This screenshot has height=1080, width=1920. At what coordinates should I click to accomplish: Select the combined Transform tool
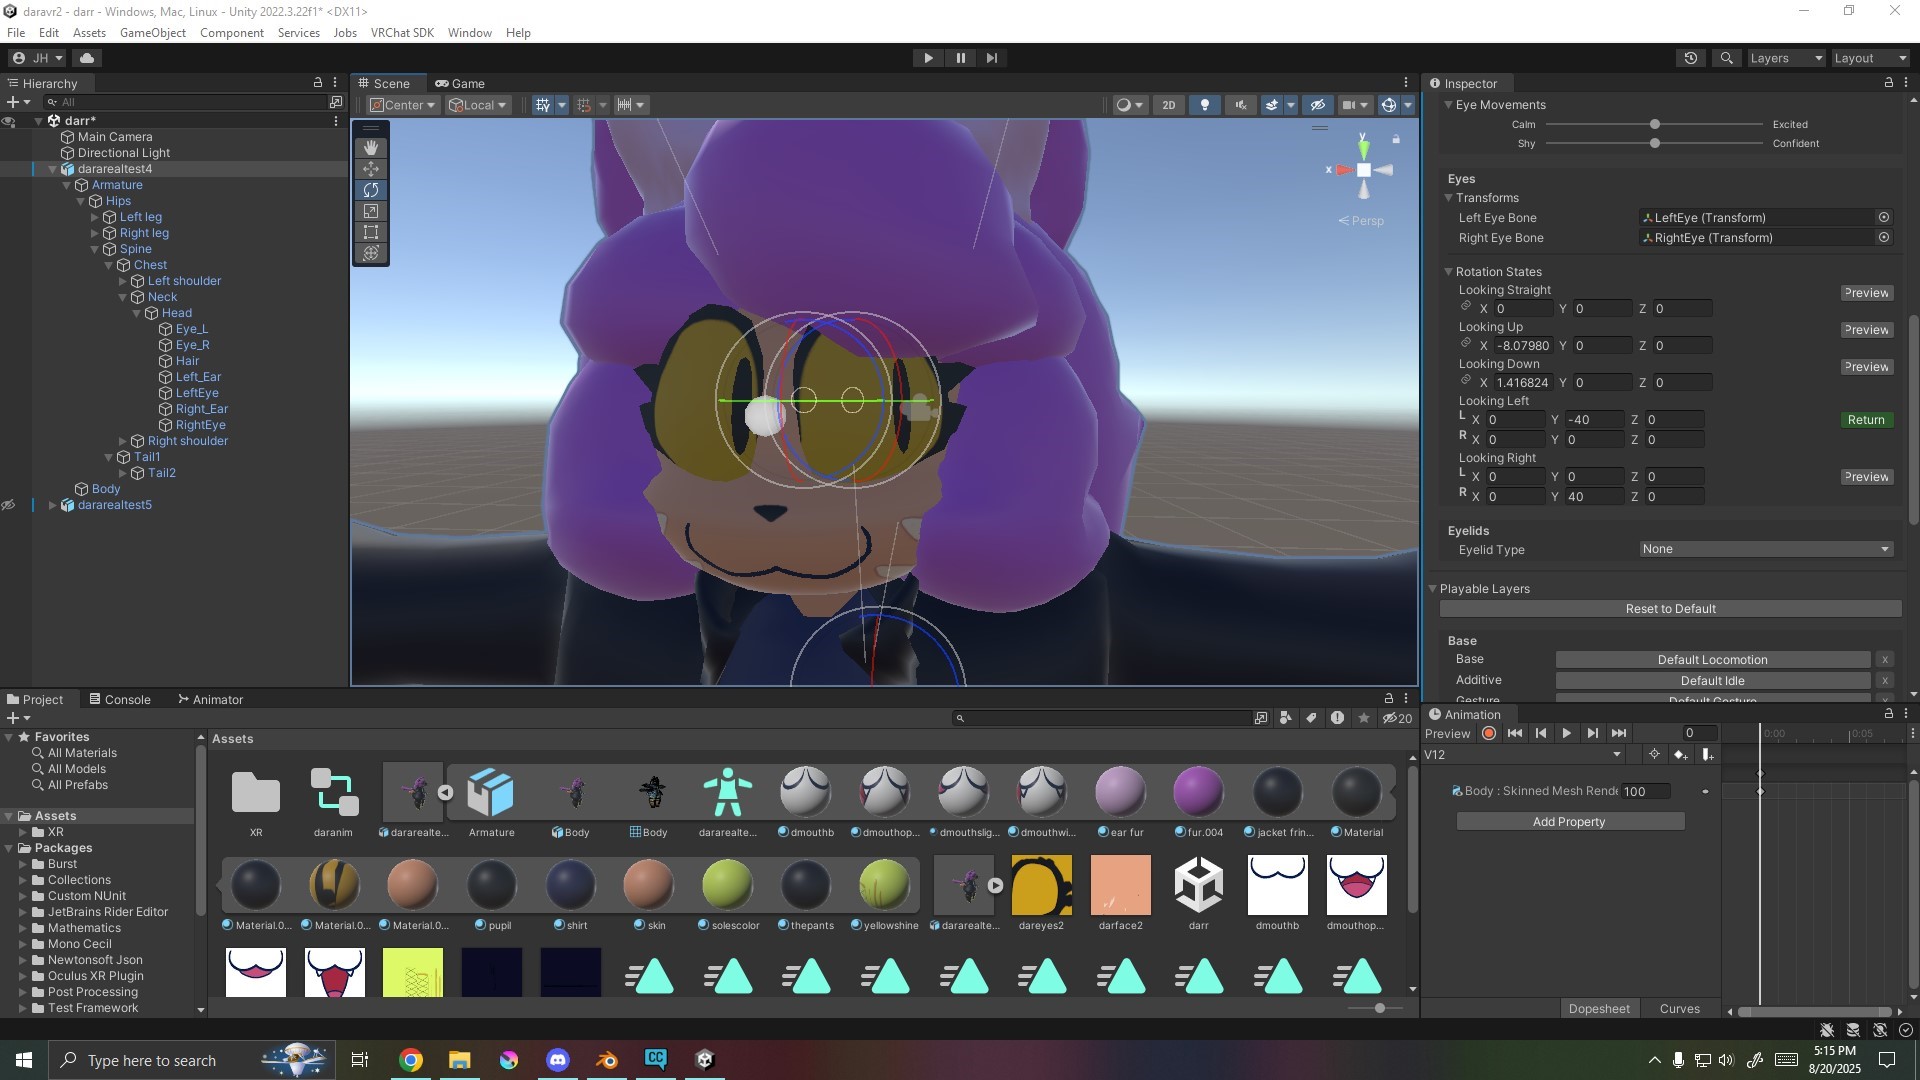pyautogui.click(x=371, y=253)
